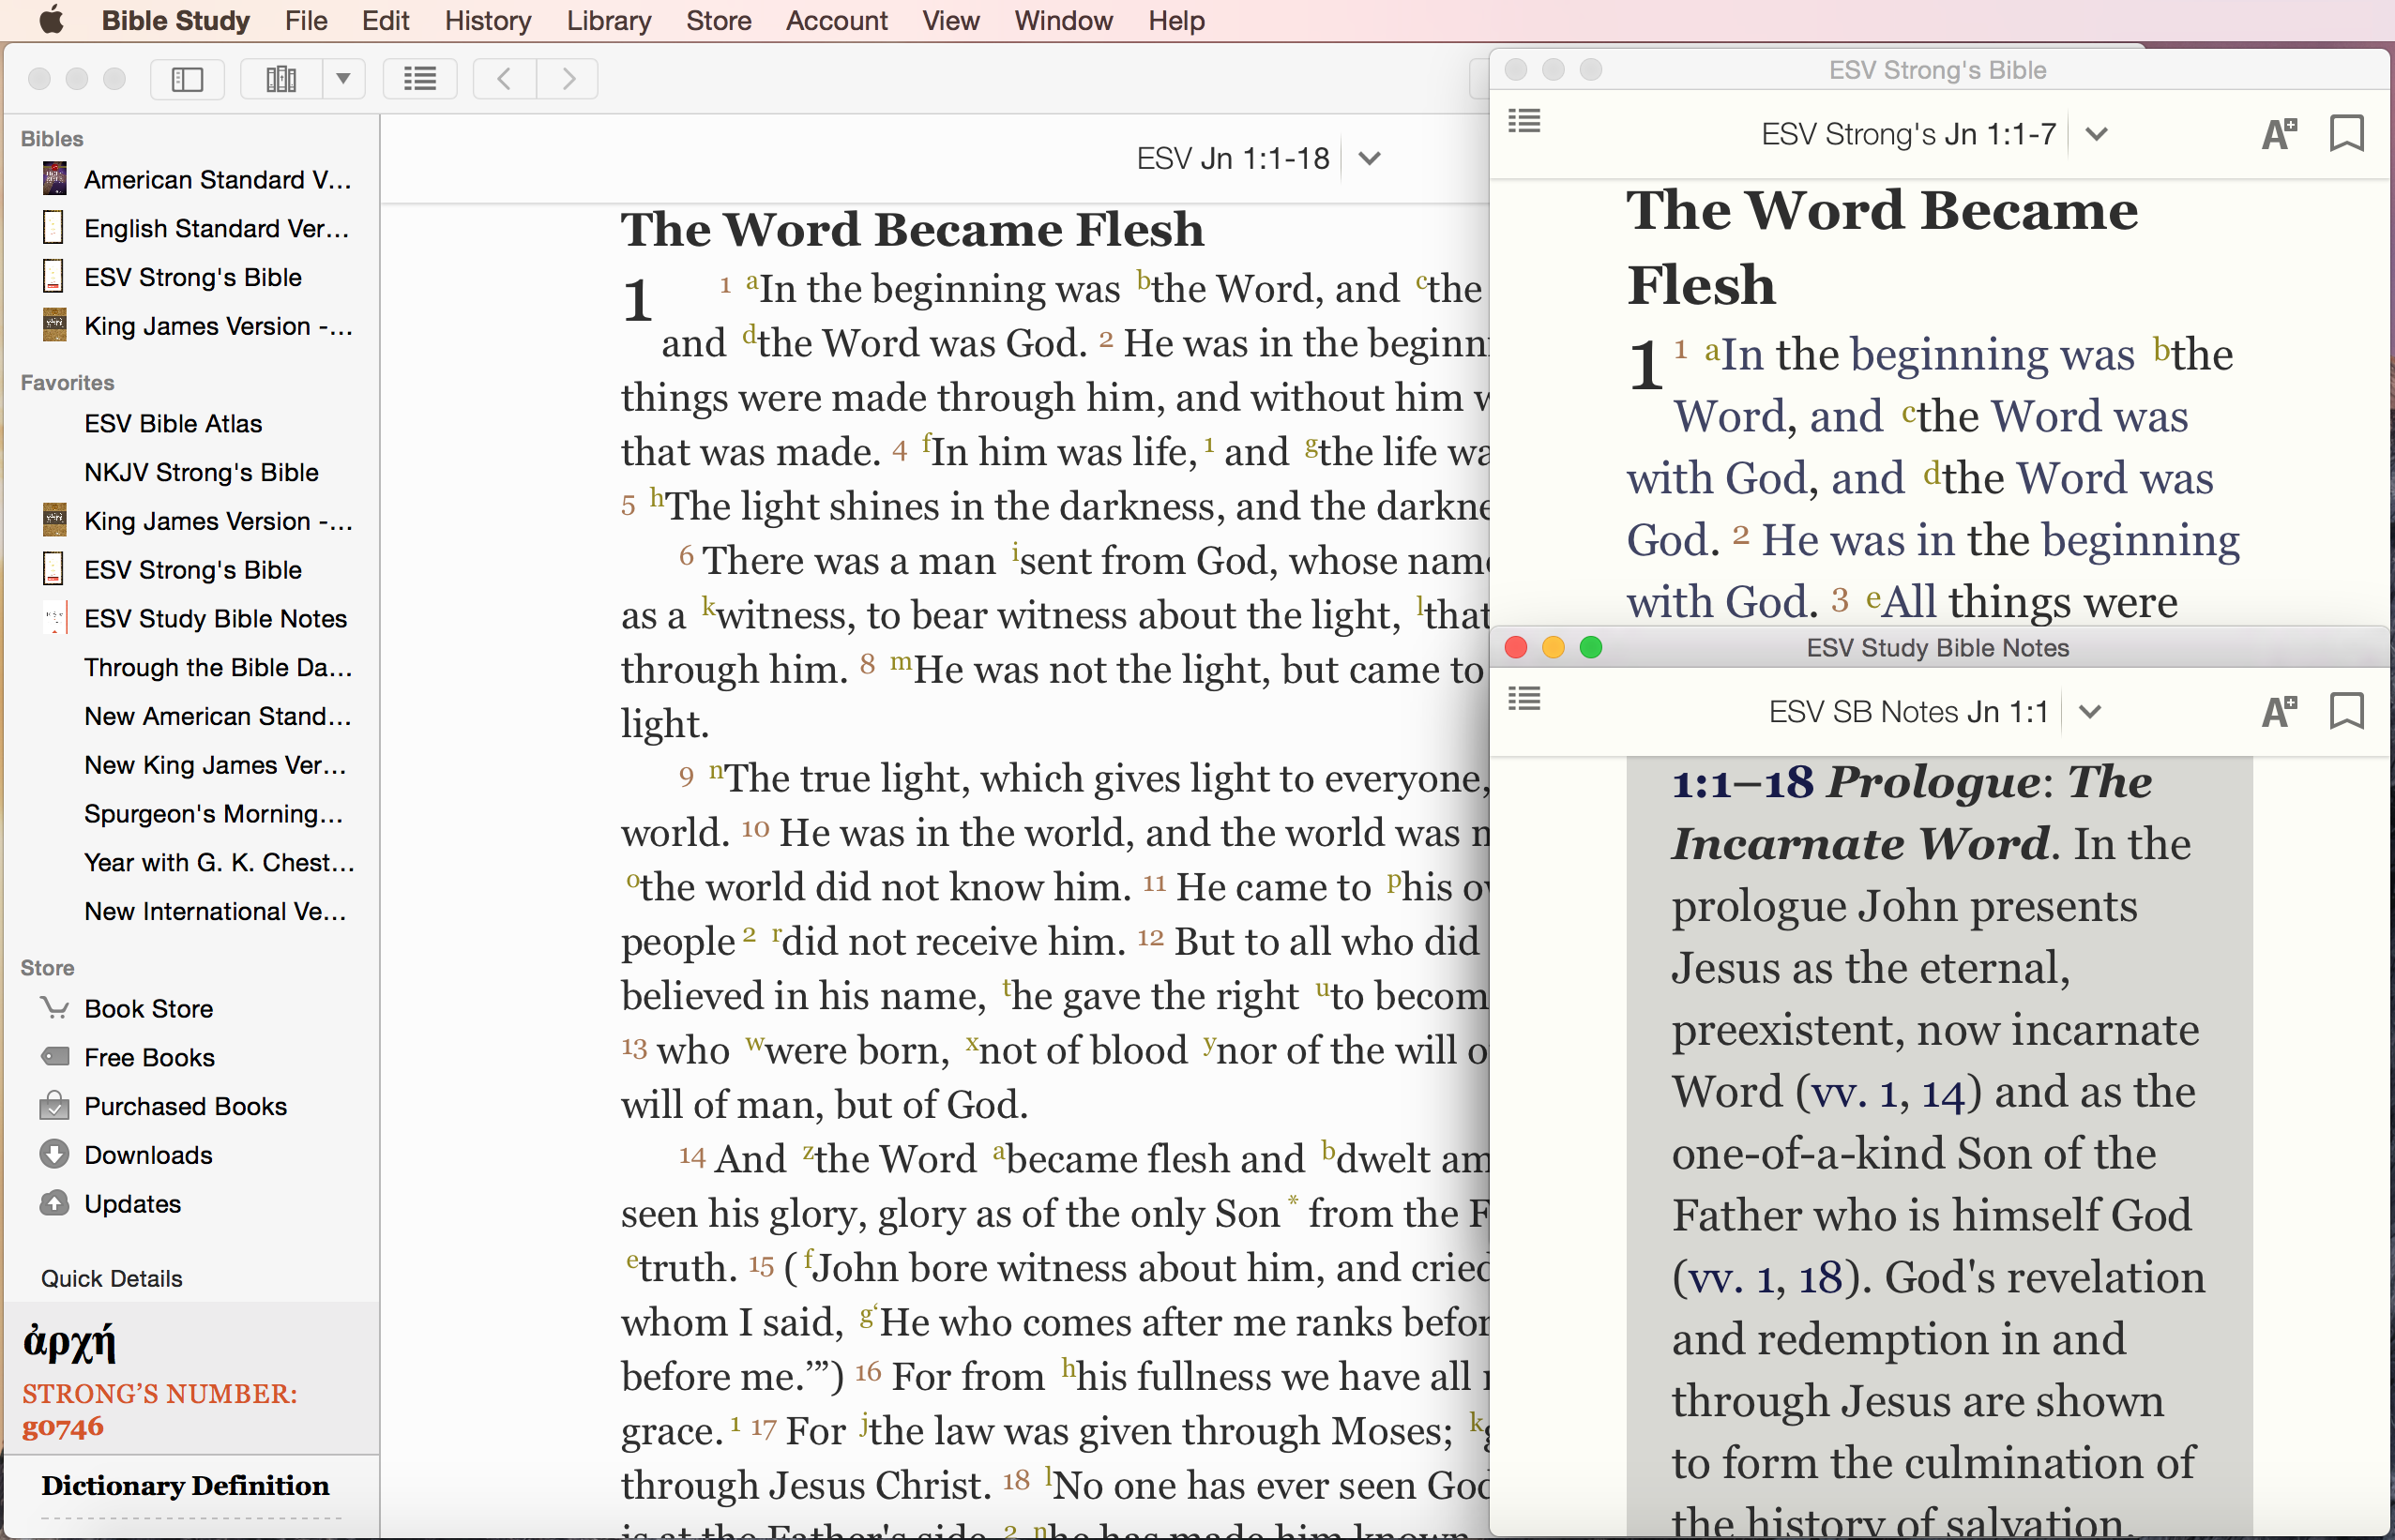Open the Window menu
Viewport: 2395px width, 1540px height.
(x=1063, y=20)
